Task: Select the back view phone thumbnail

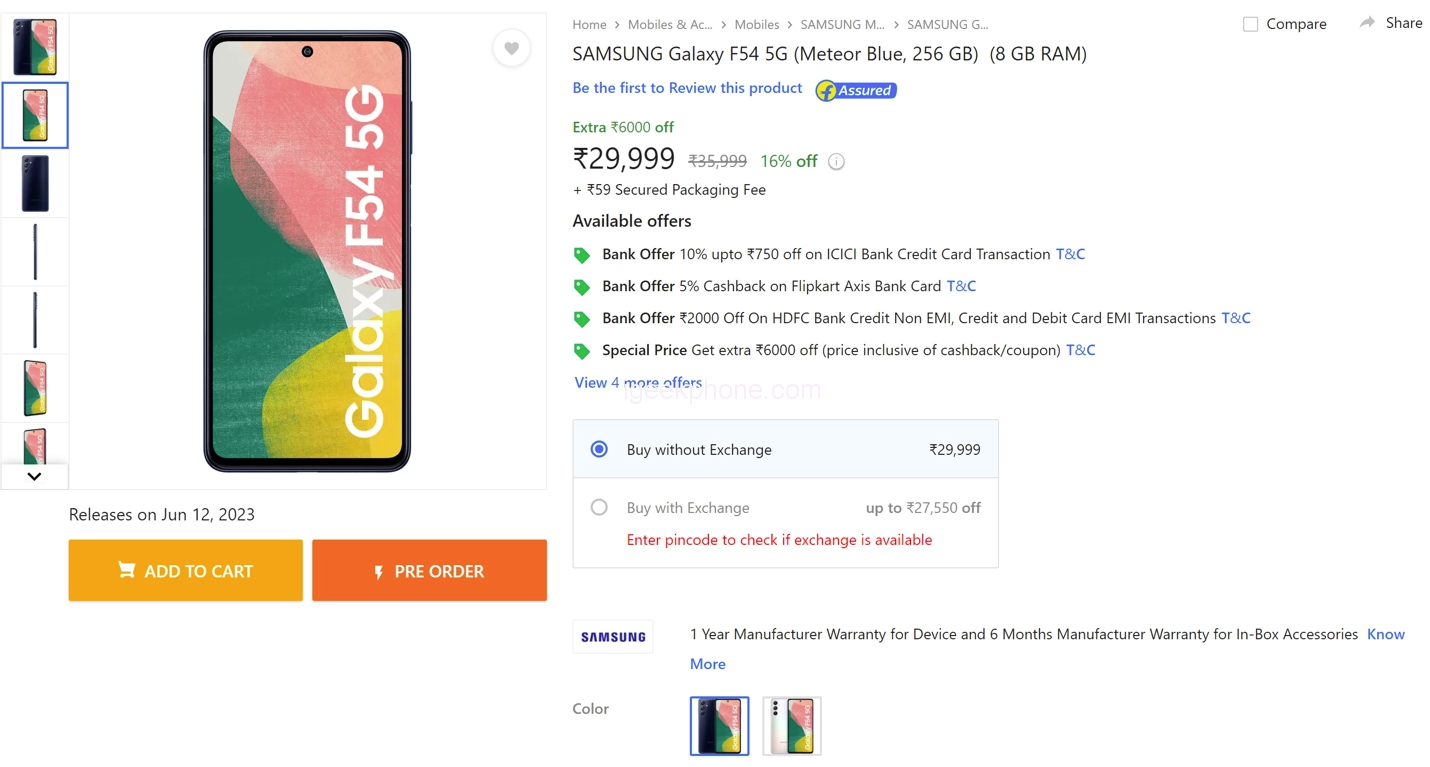Action: 35,183
